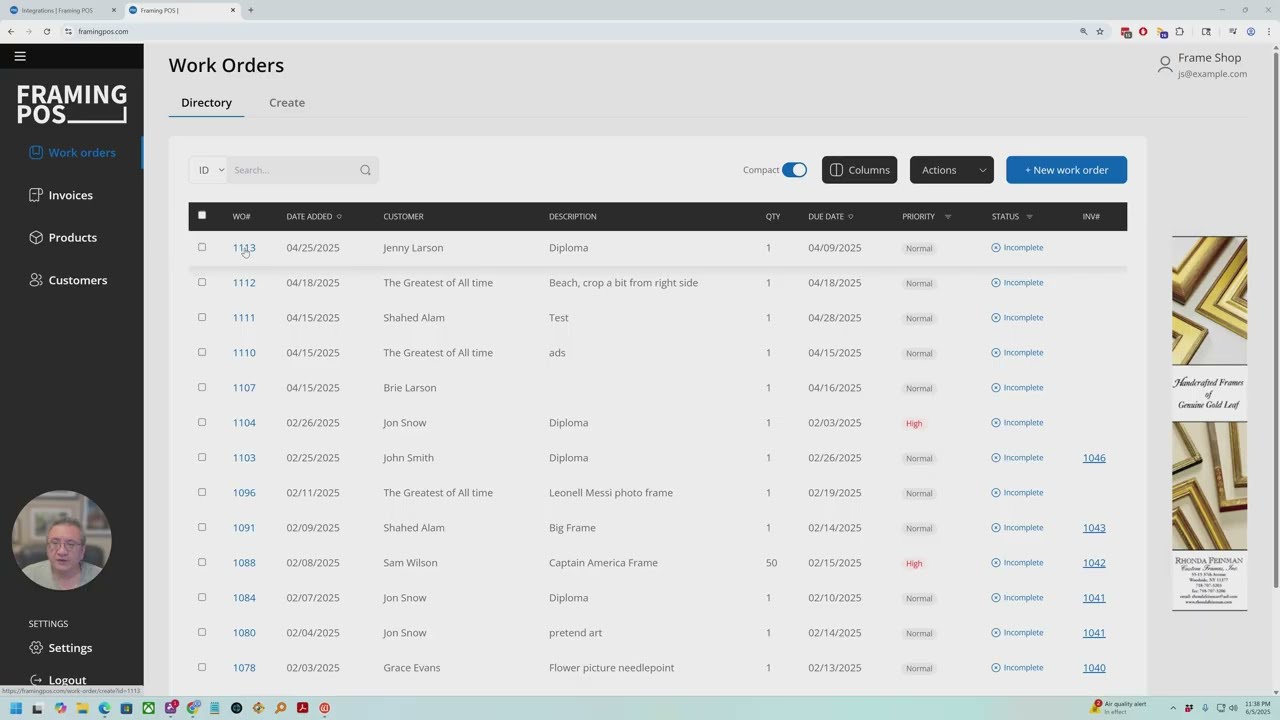The width and height of the screenshot is (1280, 720).
Task: Go to Invoices in sidebar
Action: click(70, 195)
